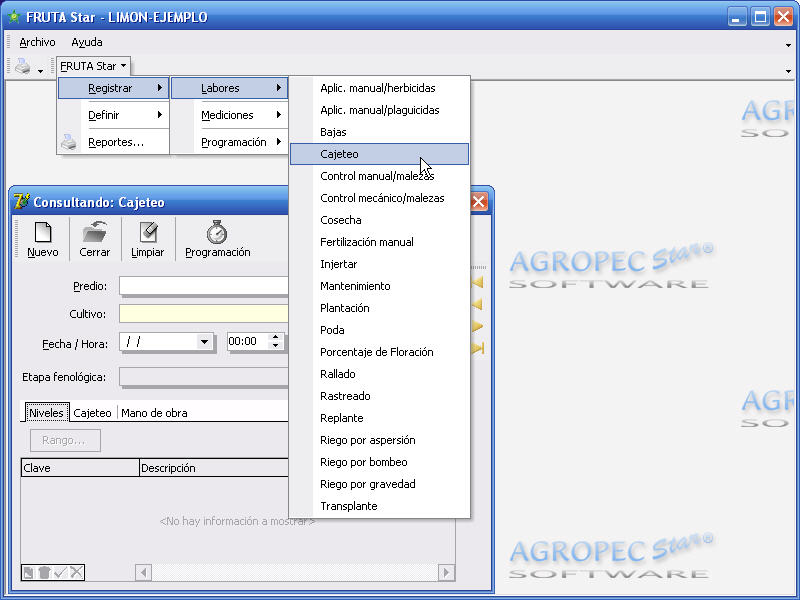This screenshot has height=600, width=800.
Task: Decrease the Hora time with down spinner
Action: 276,346
